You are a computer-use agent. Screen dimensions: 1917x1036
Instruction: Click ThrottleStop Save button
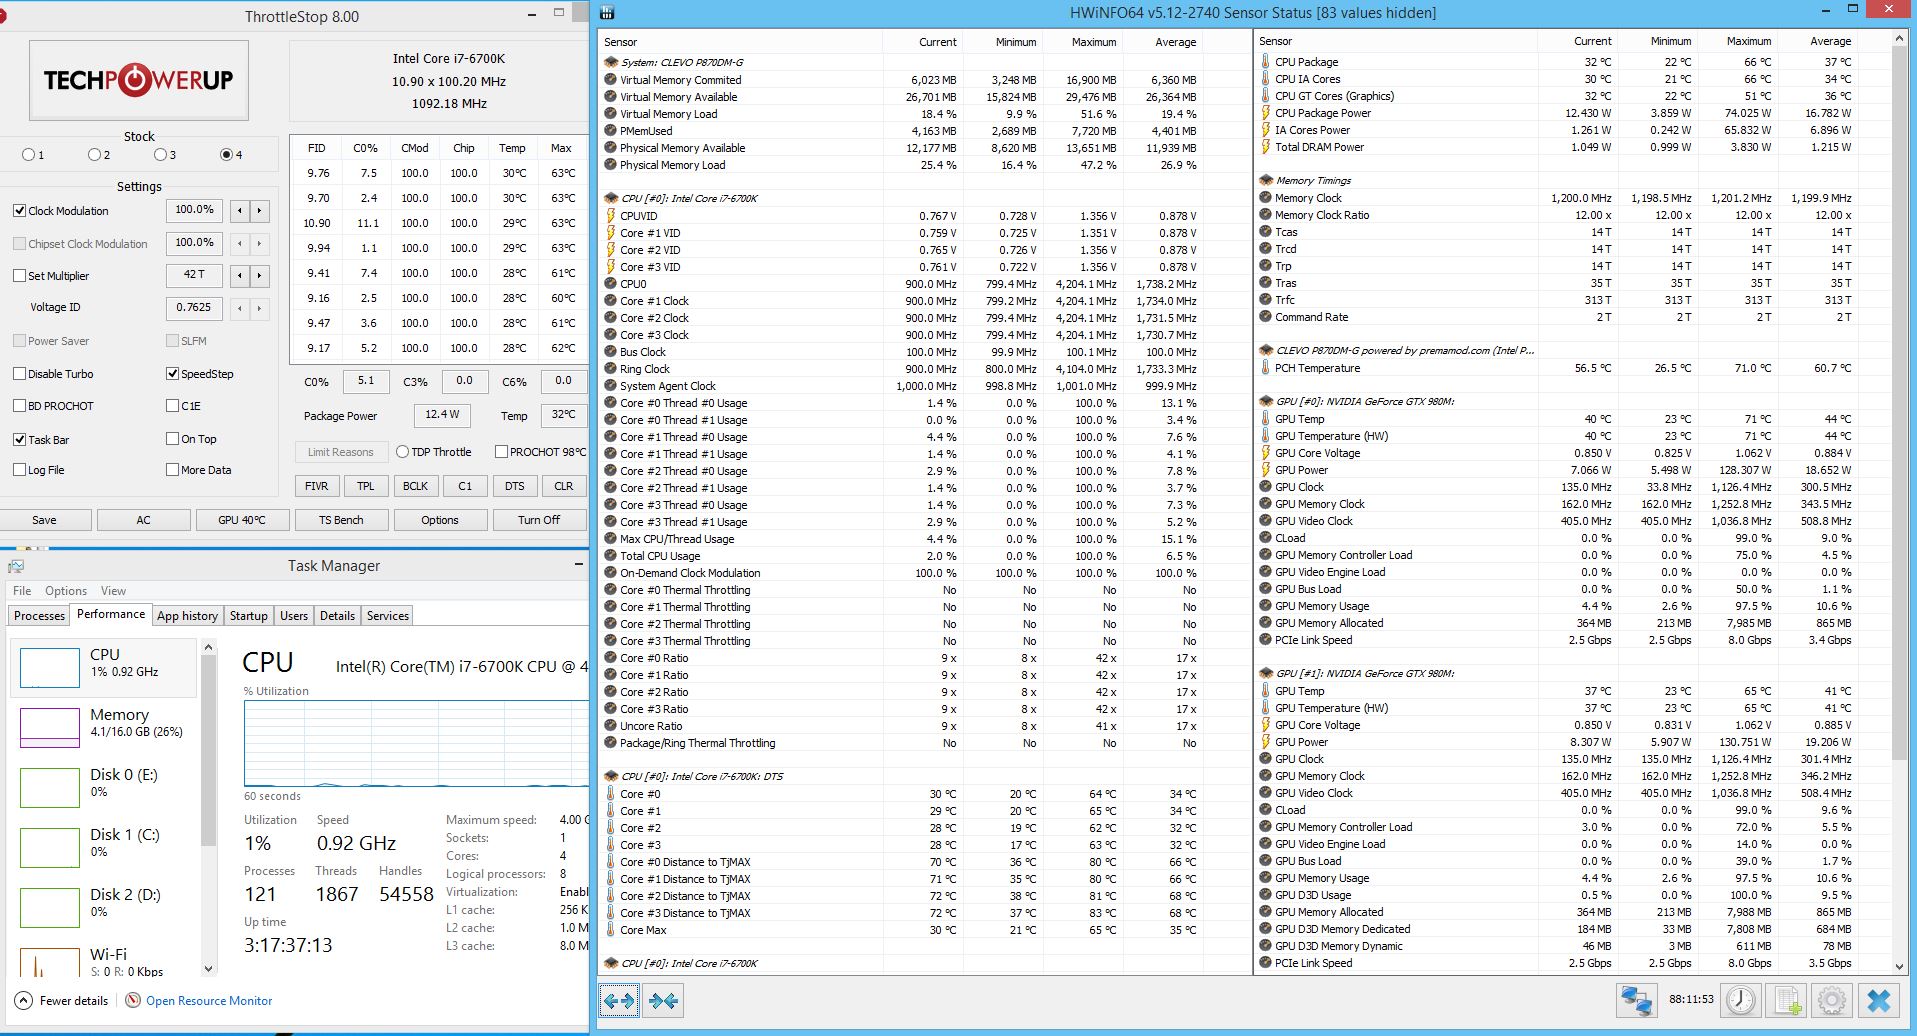[x=45, y=520]
